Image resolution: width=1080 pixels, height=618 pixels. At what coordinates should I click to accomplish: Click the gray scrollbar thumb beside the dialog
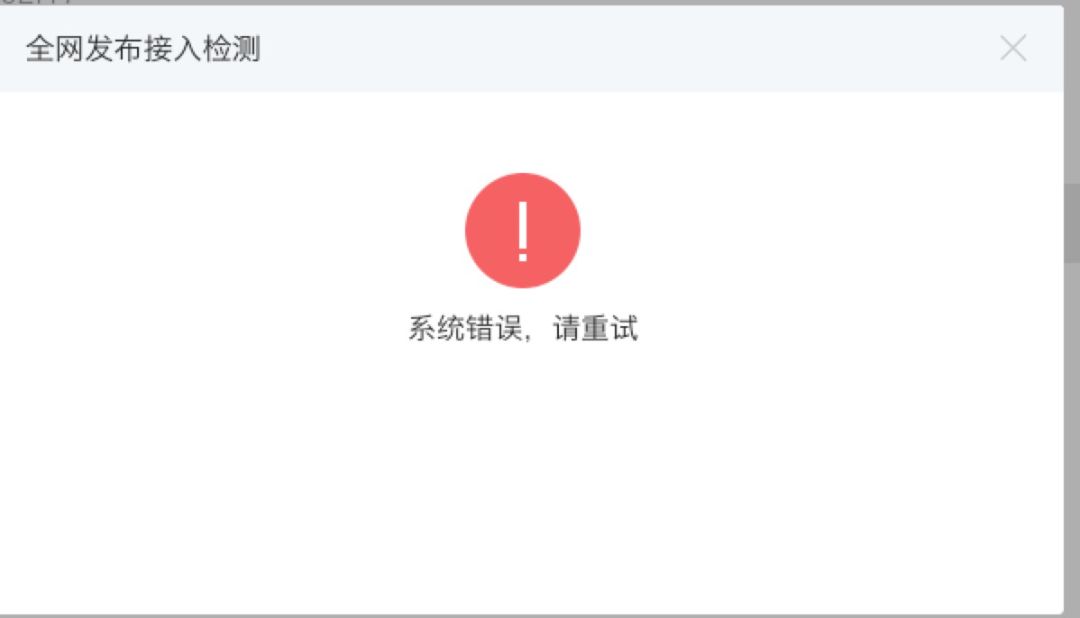(1072, 223)
